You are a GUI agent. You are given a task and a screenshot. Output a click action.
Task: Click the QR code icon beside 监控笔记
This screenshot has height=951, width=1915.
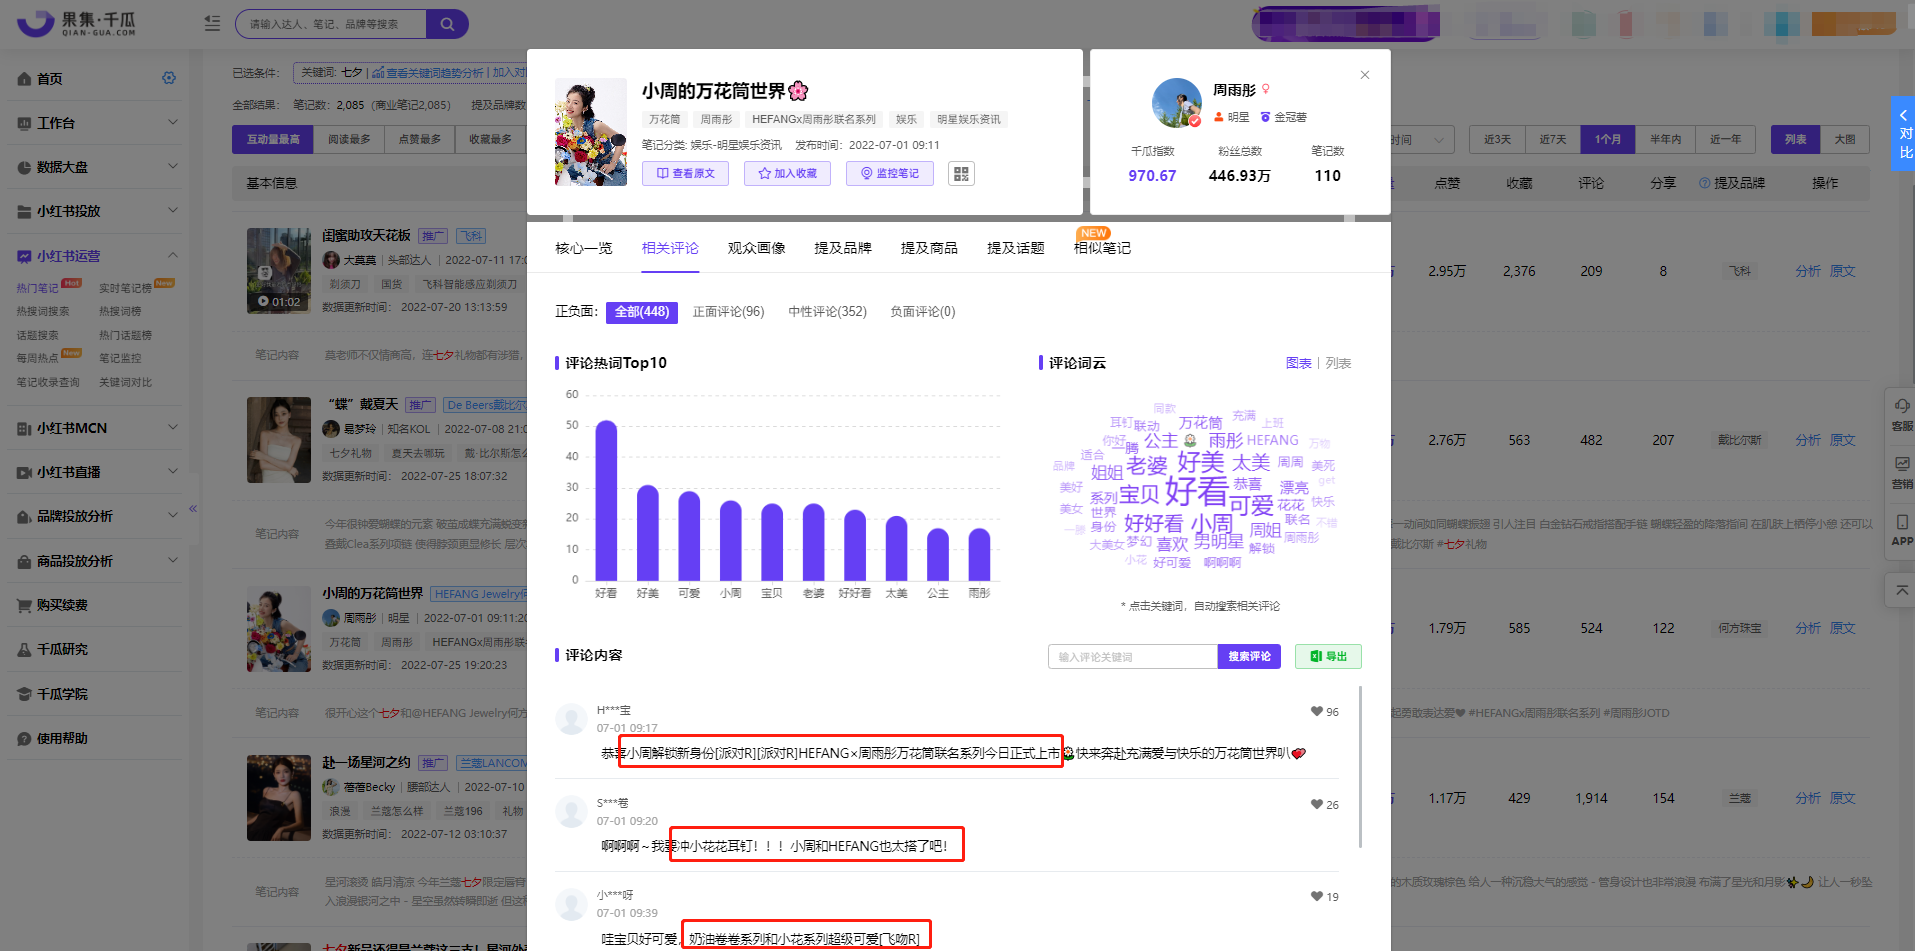961,174
